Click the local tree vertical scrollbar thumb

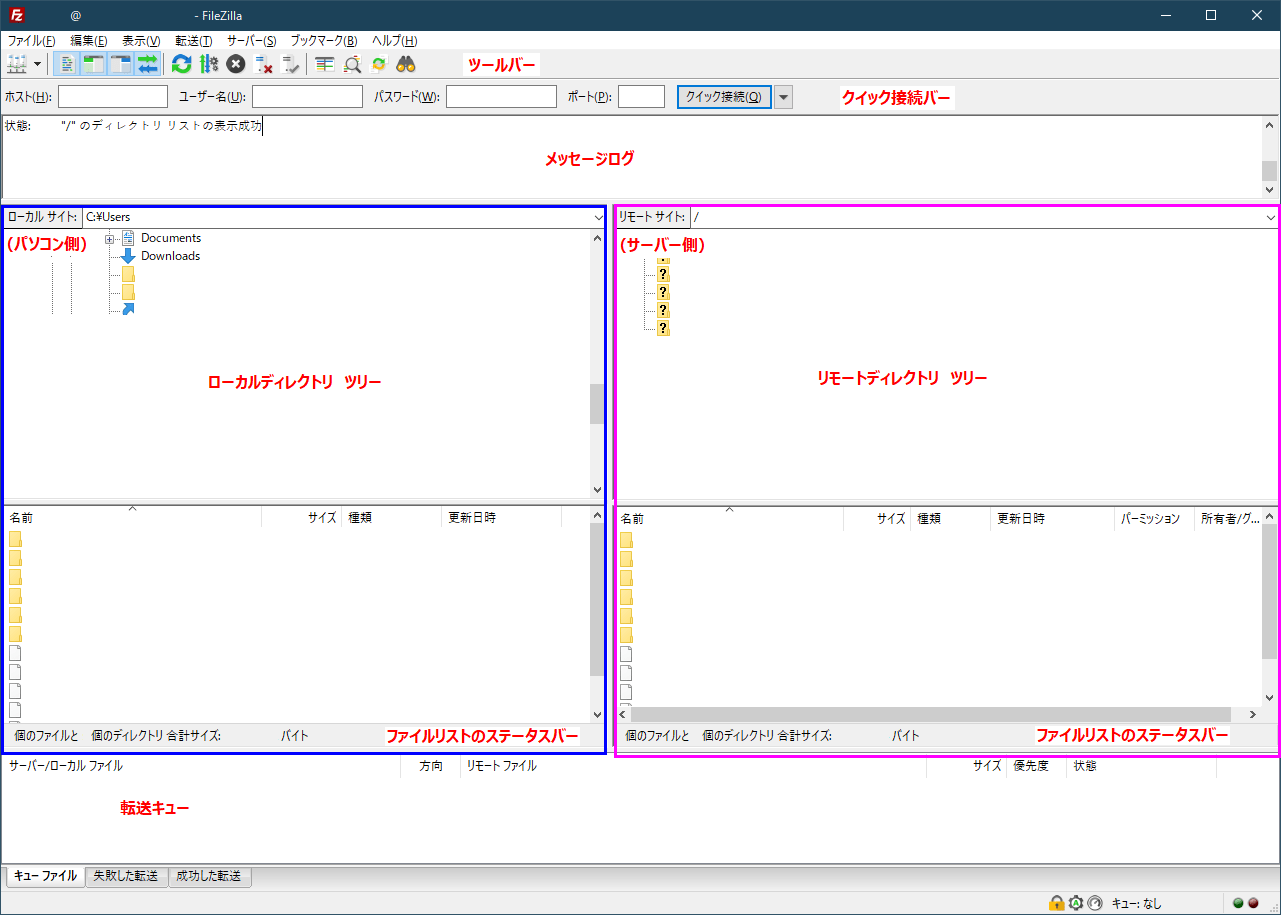click(597, 405)
